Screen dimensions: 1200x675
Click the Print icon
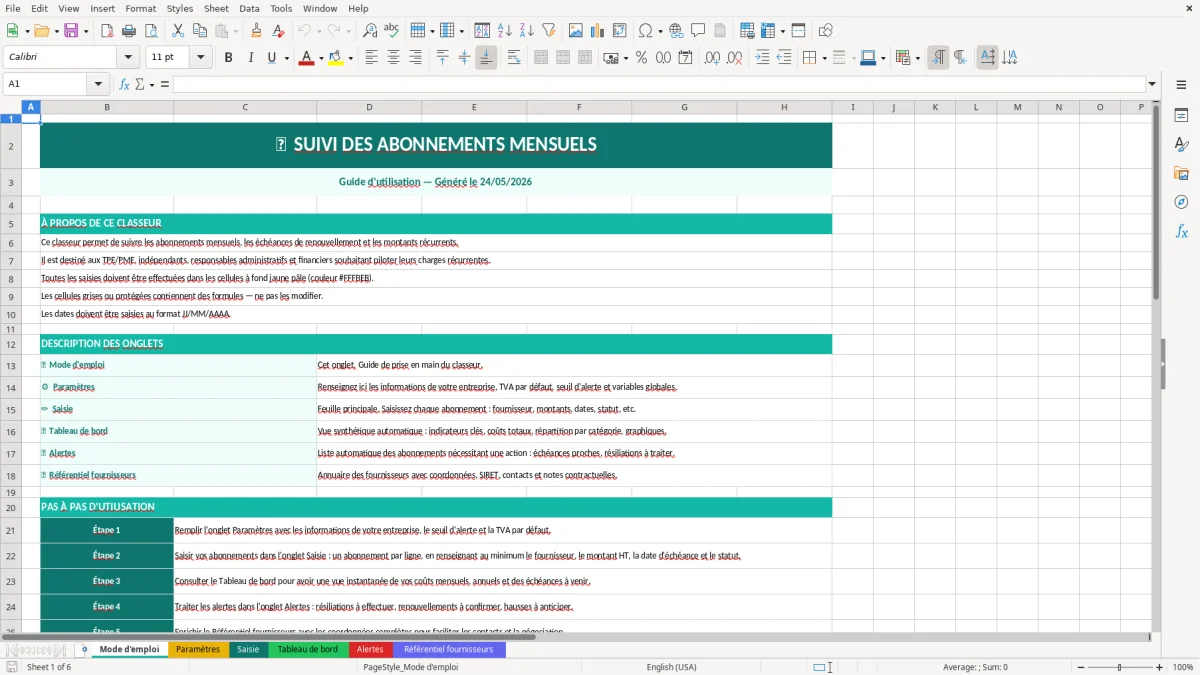click(x=128, y=31)
